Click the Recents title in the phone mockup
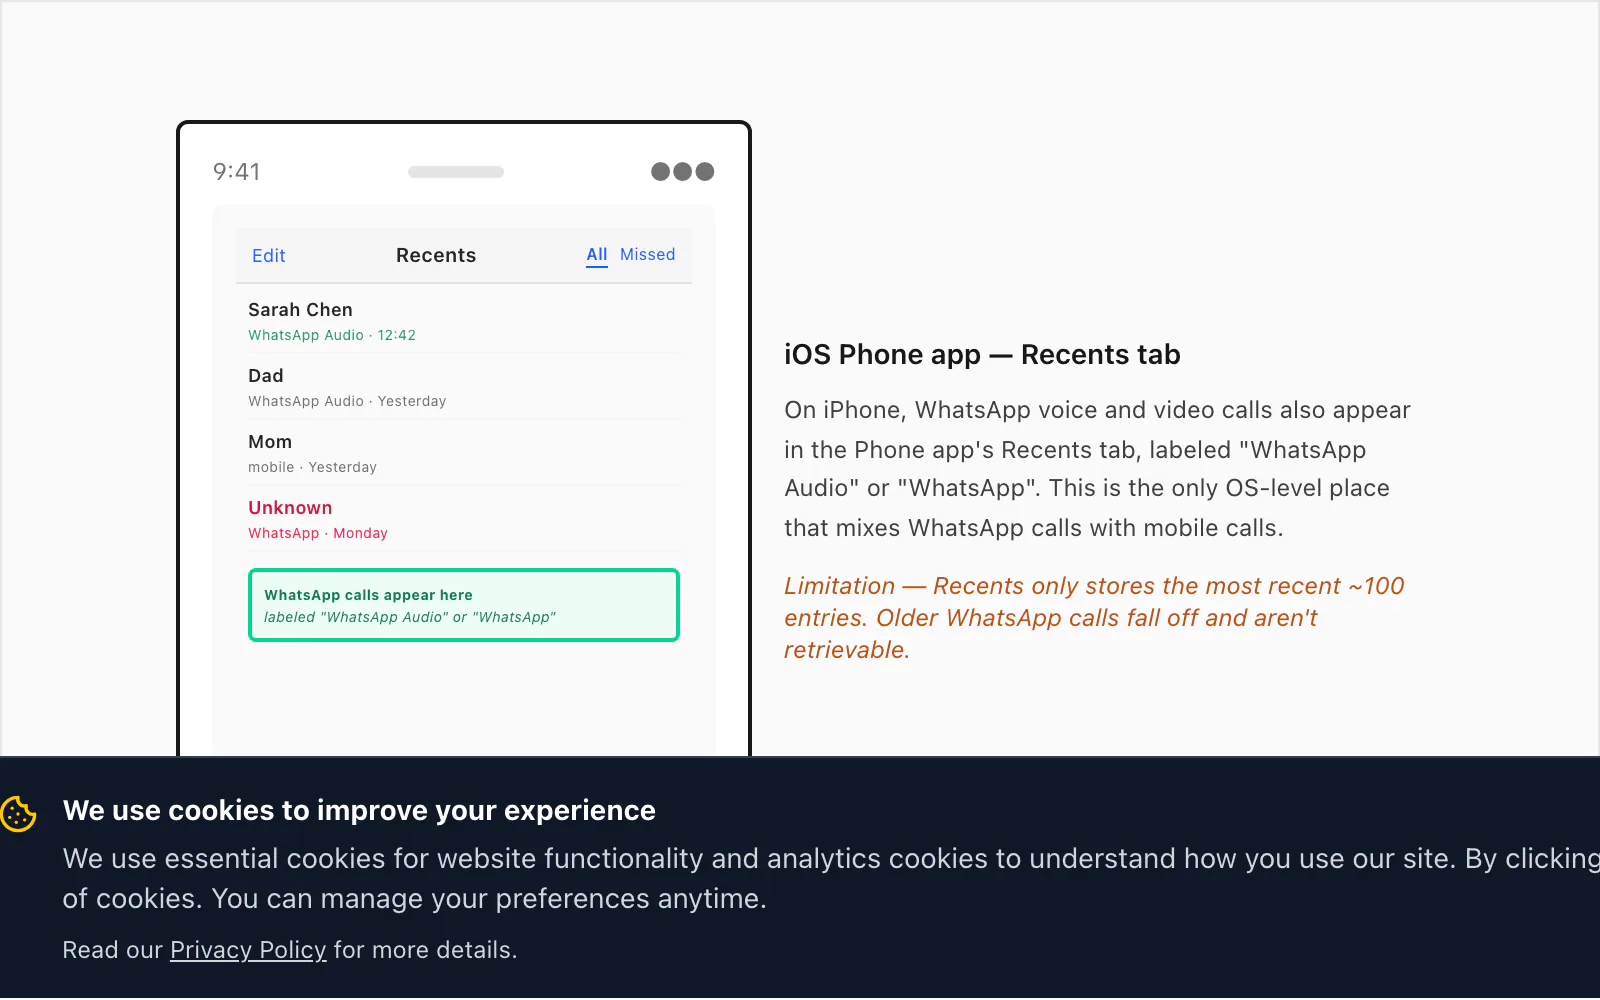The width and height of the screenshot is (1600, 1000). [x=436, y=255]
